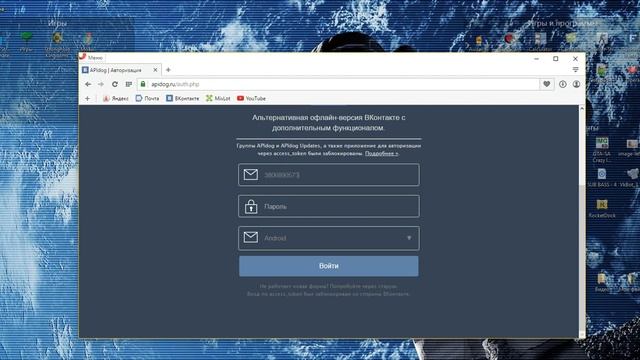Open the start page speed dial icon

pyautogui.click(x=129, y=84)
